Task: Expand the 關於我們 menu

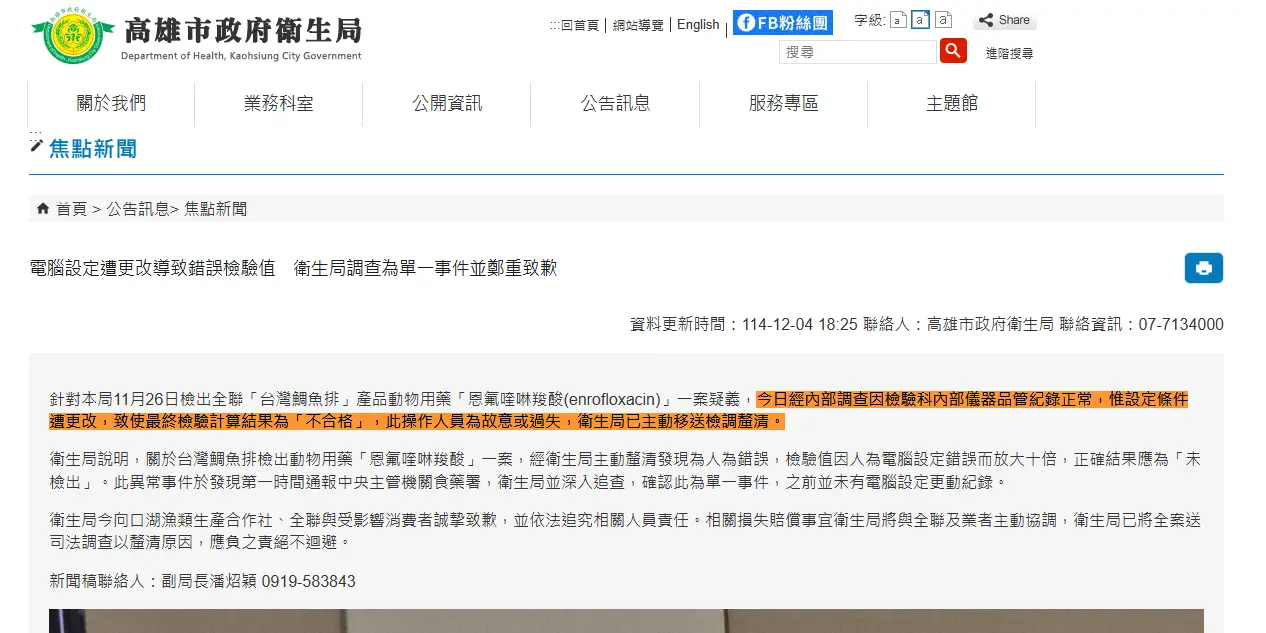Action: [111, 104]
